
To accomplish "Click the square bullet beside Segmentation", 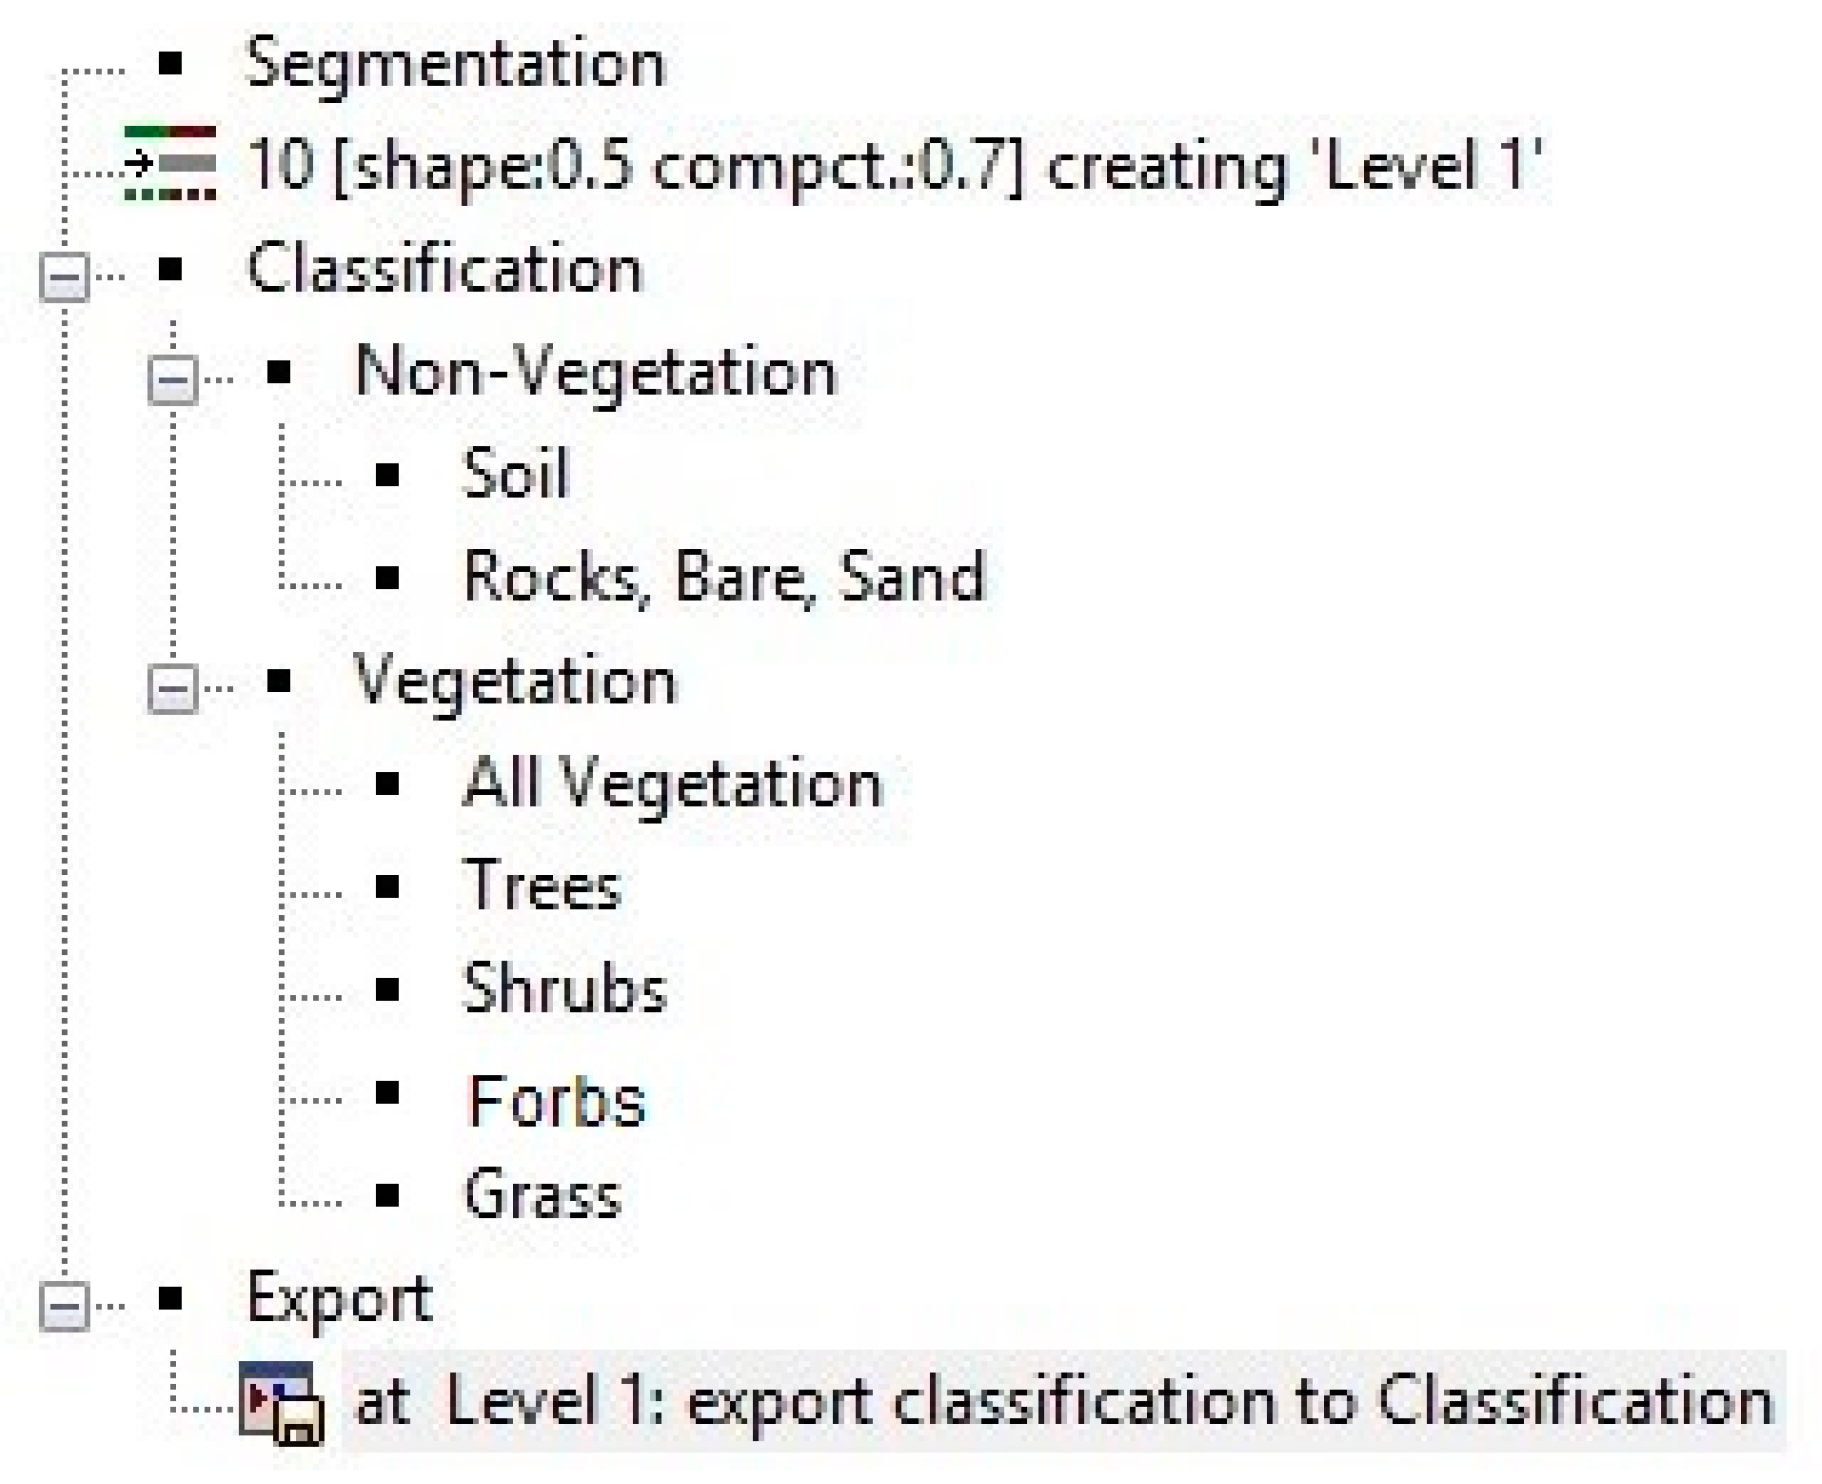I will (x=172, y=62).
